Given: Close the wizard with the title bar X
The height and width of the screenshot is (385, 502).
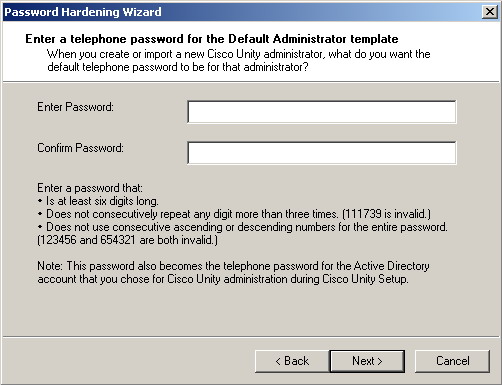Looking at the screenshot, I should tap(490, 12).
